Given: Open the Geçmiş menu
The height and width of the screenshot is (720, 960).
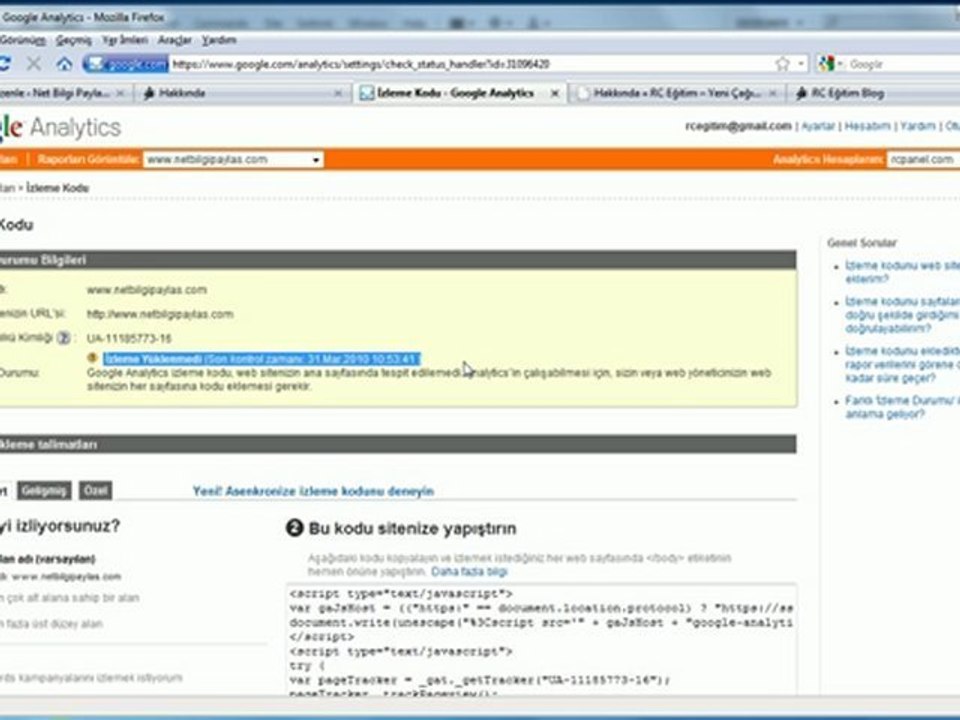Looking at the screenshot, I should (73, 40).
